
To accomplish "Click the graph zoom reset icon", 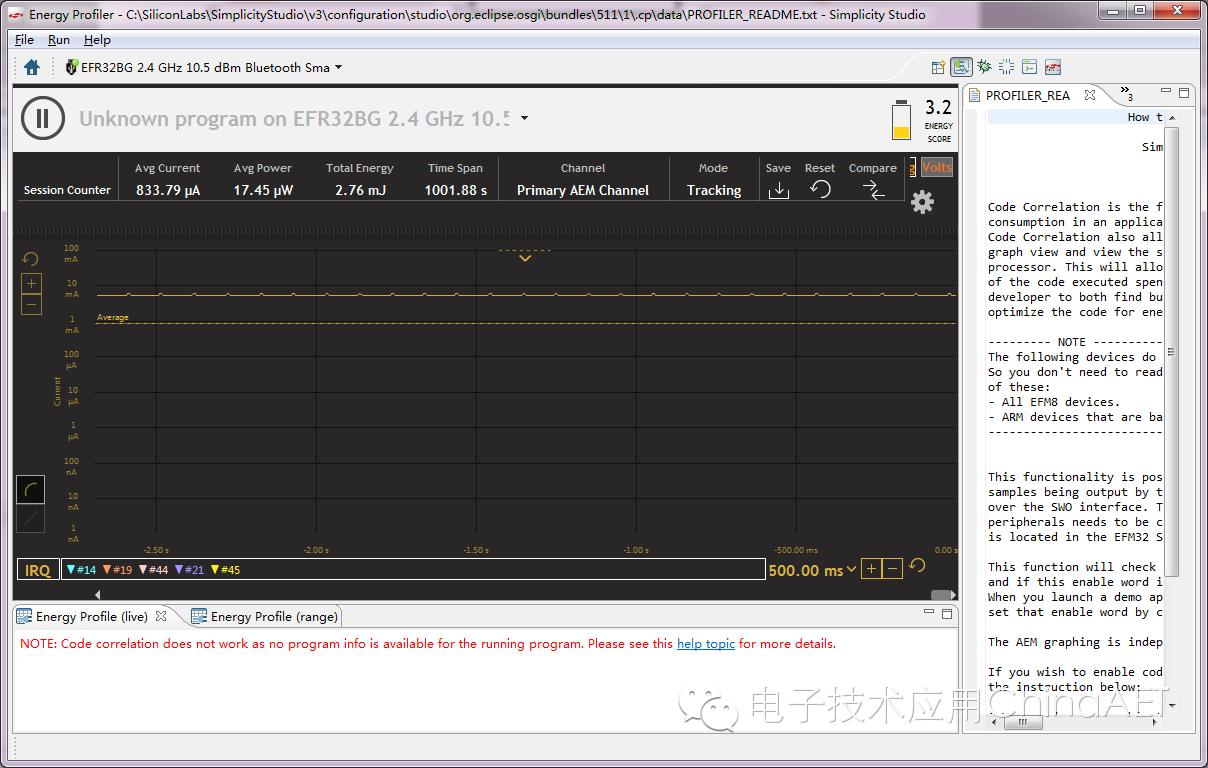I will coord(30,258).
